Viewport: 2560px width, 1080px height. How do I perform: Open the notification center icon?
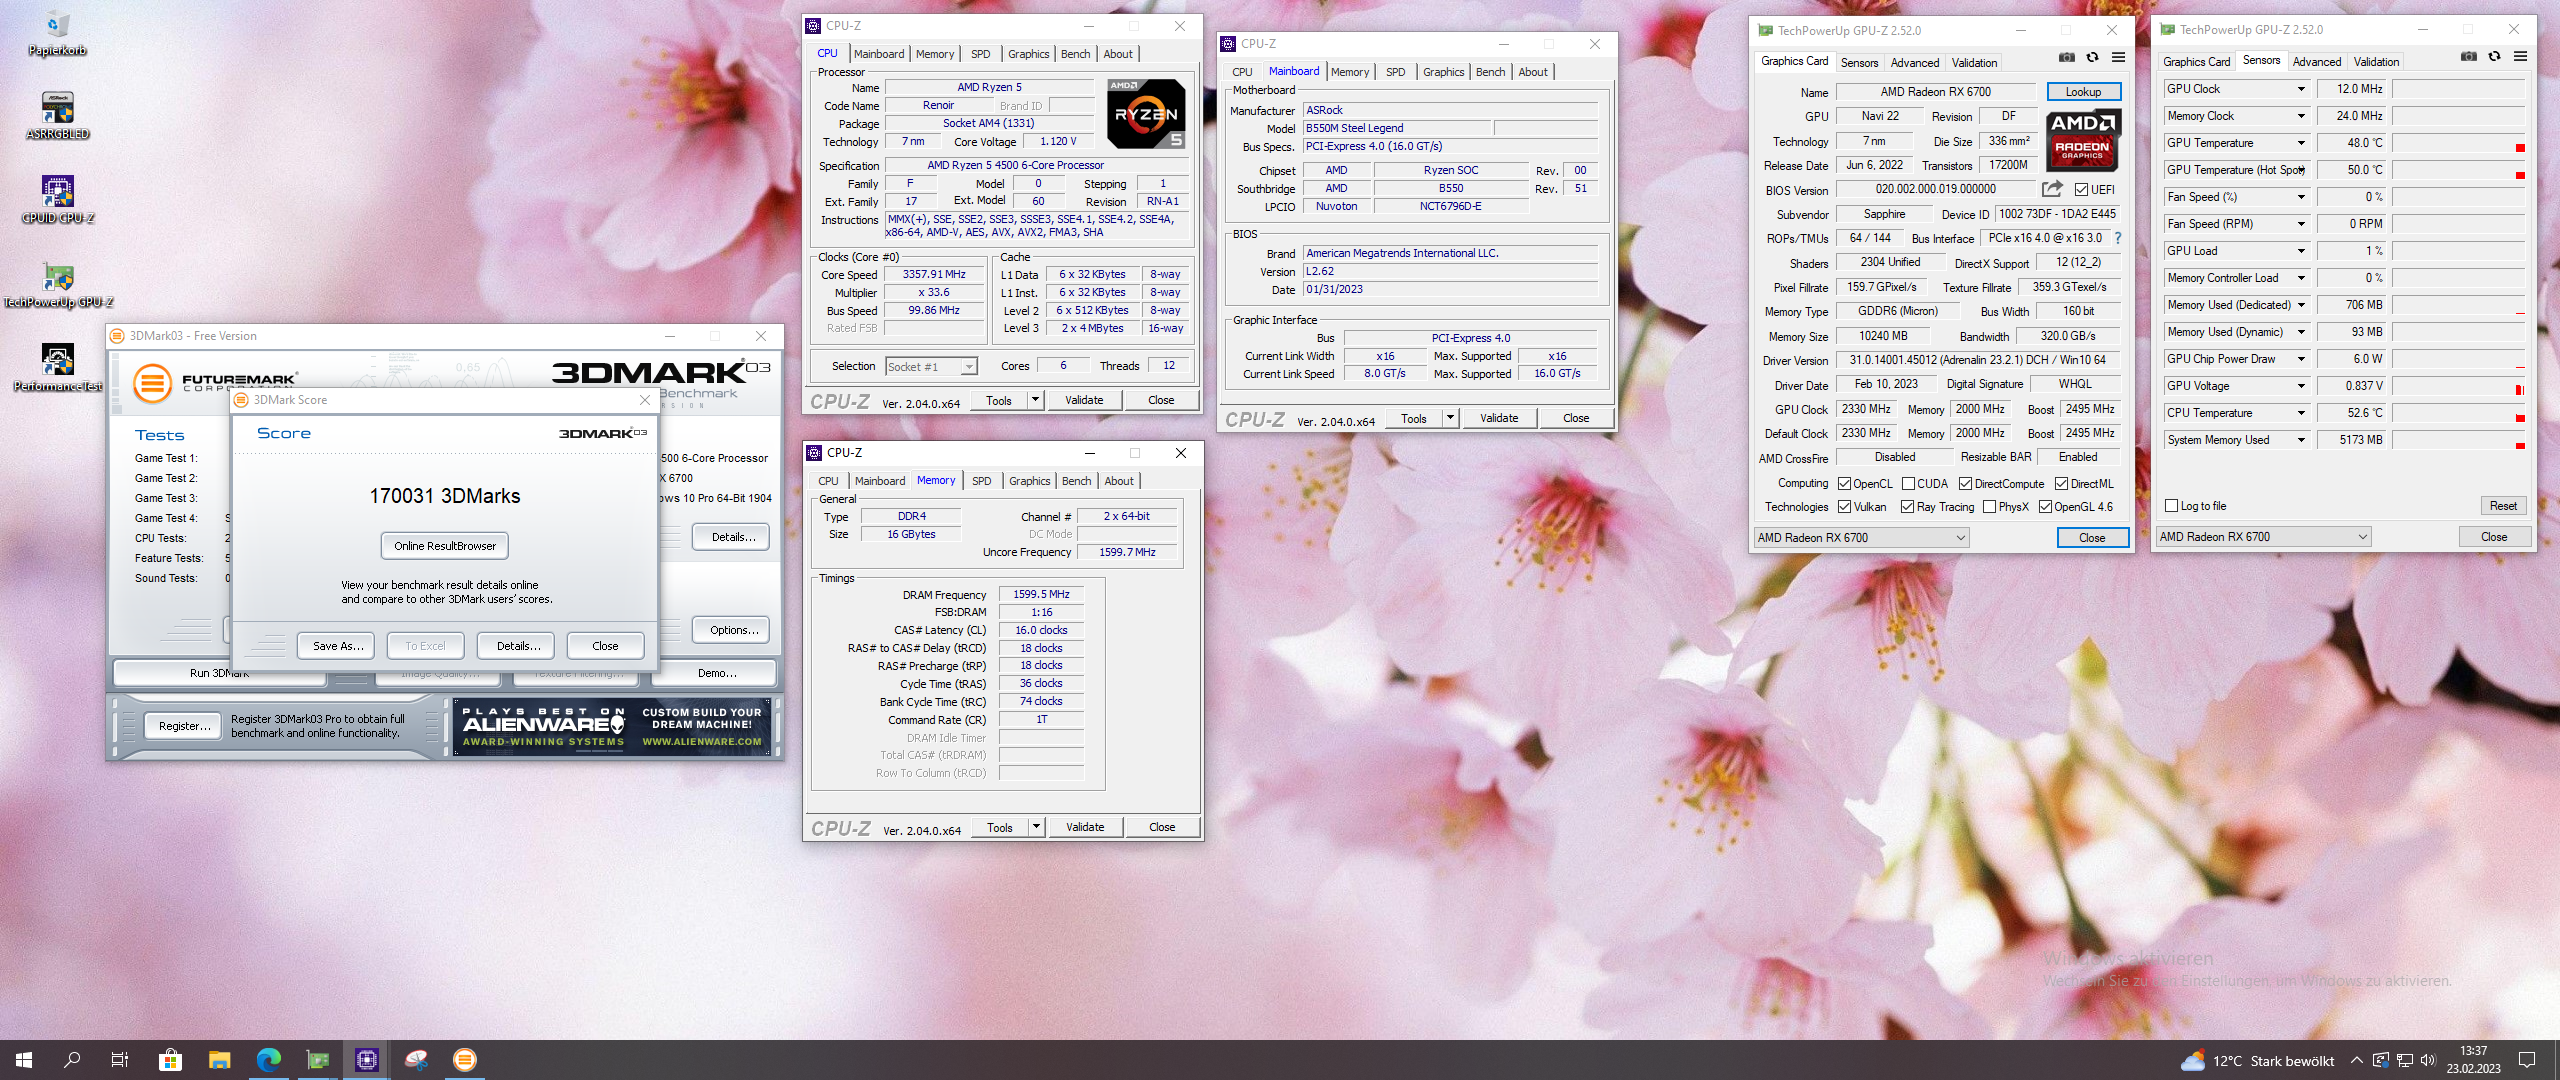2527,1060
